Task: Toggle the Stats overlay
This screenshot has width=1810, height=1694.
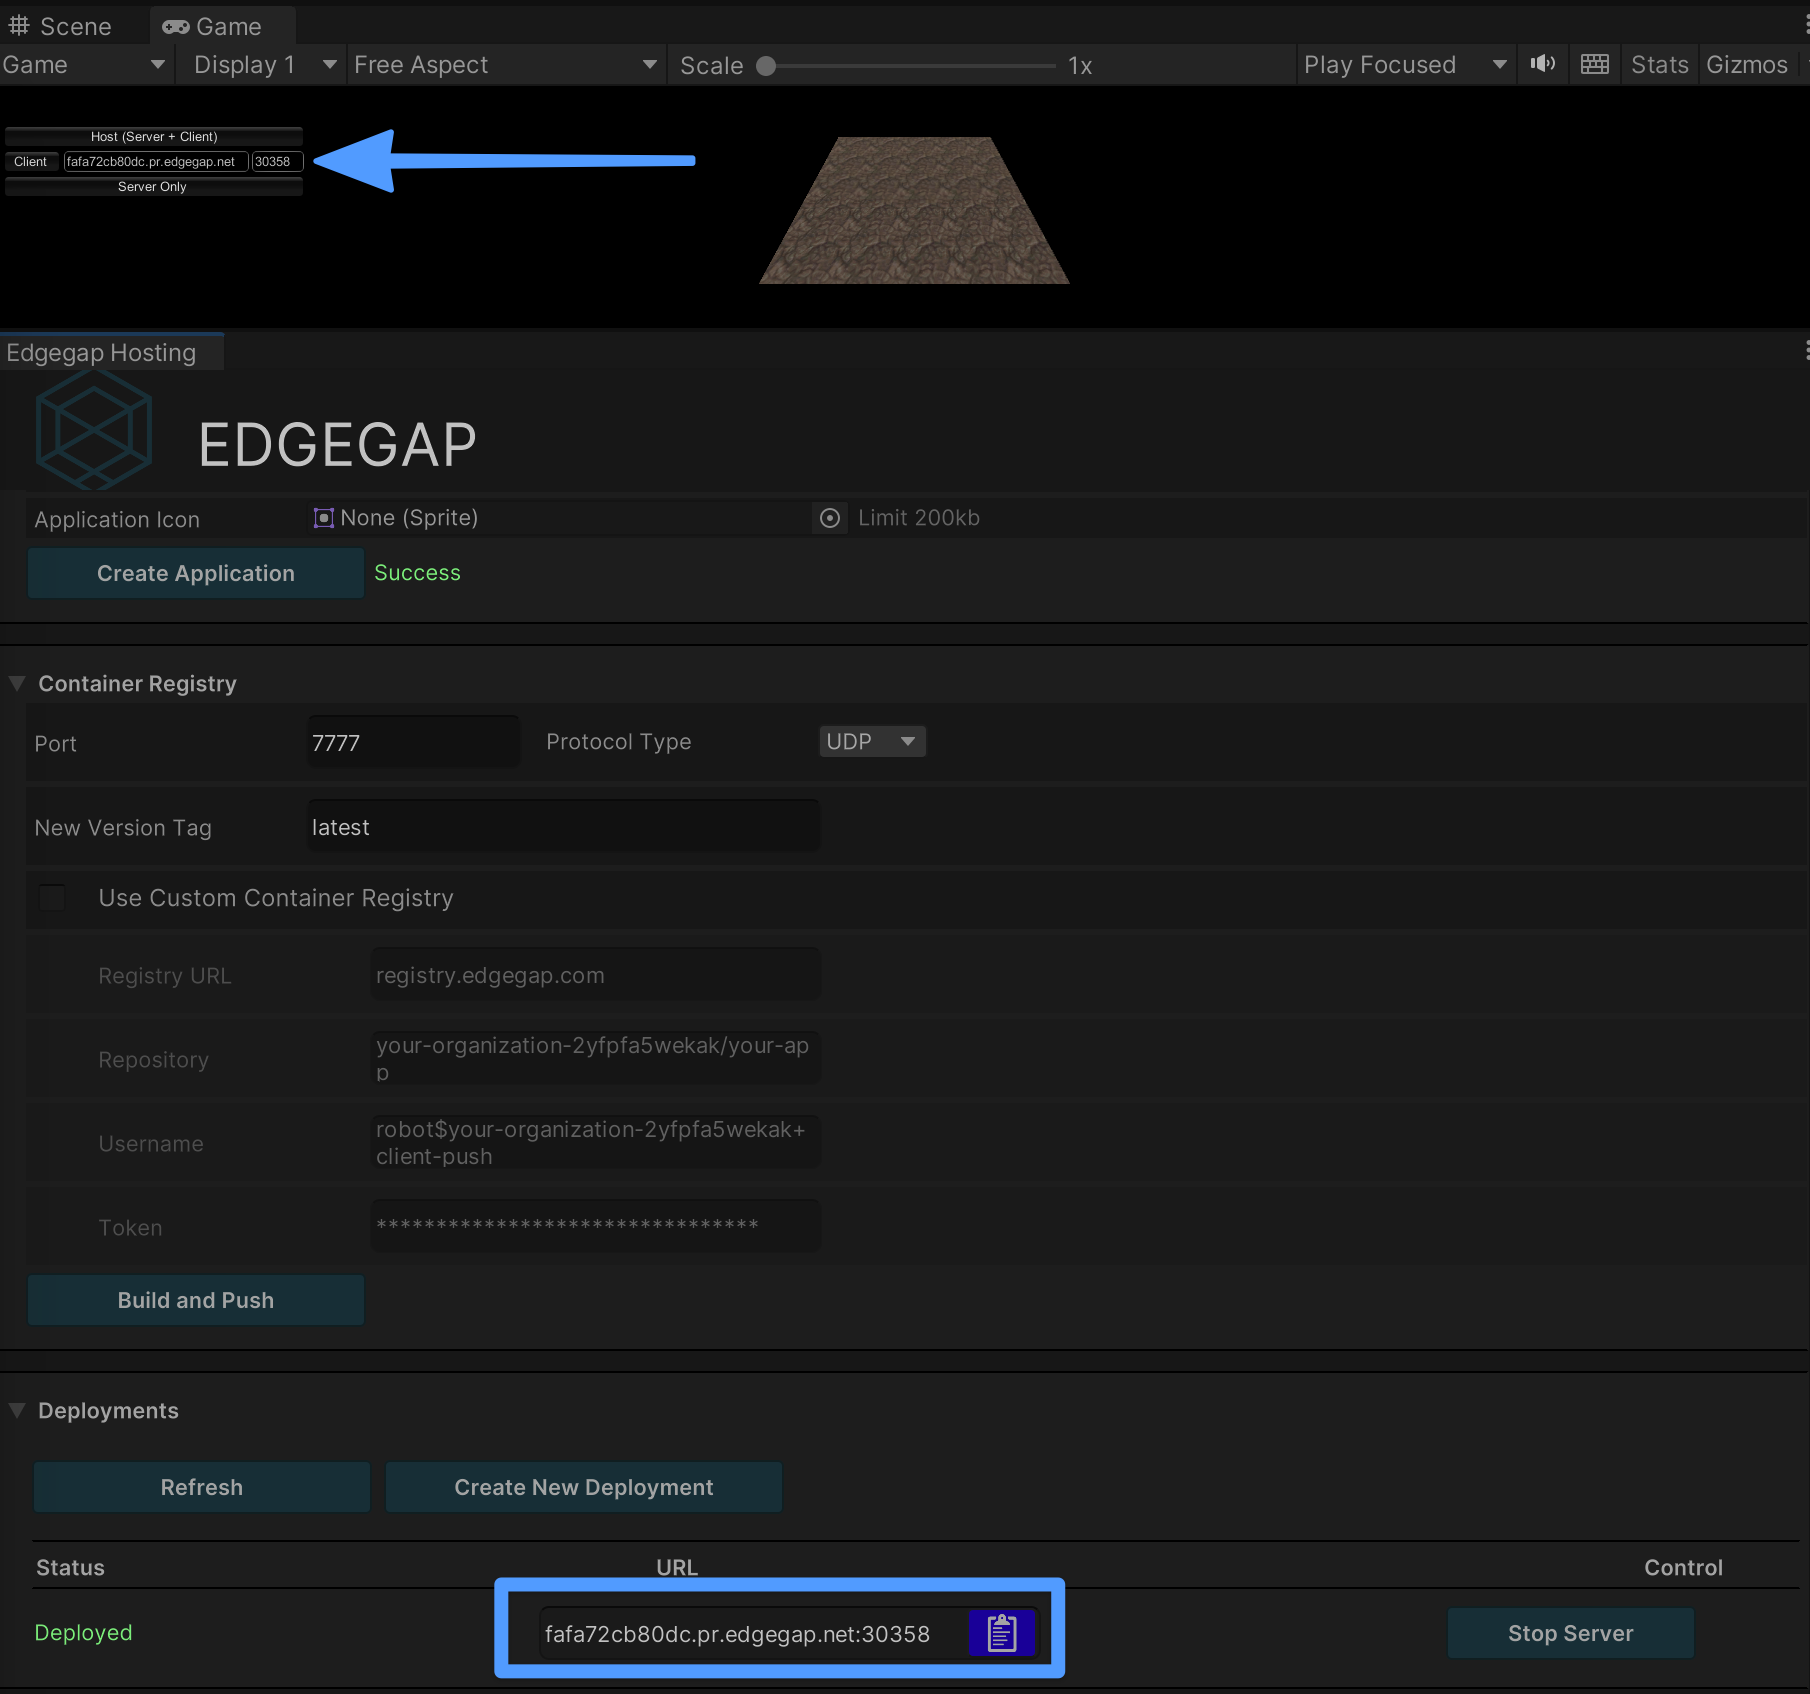Action: point(1658,65)
